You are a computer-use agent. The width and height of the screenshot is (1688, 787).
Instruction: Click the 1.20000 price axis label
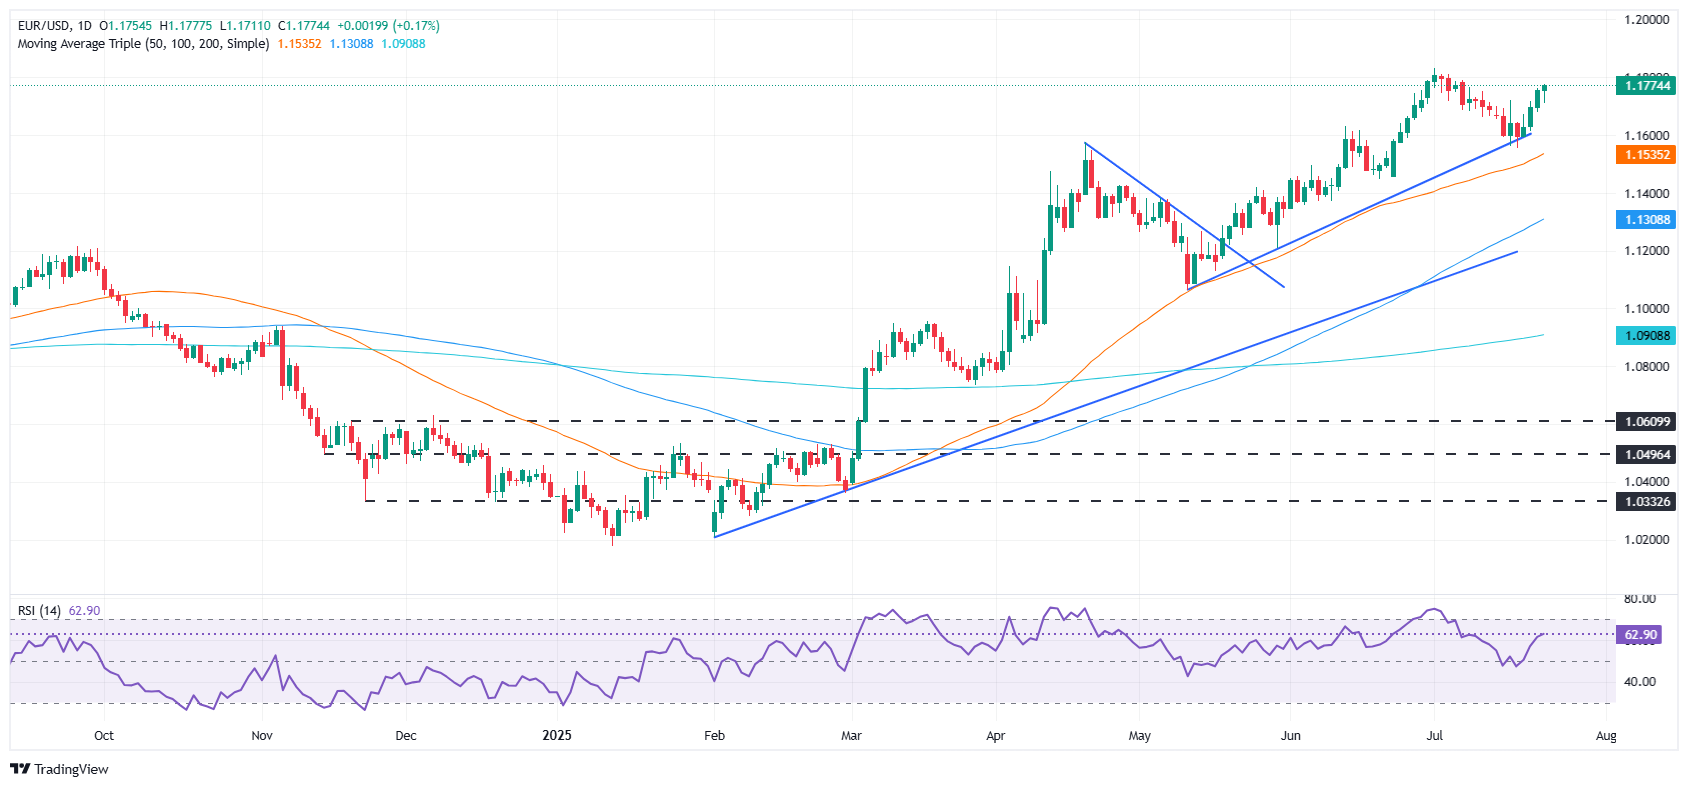[1646, 20]
